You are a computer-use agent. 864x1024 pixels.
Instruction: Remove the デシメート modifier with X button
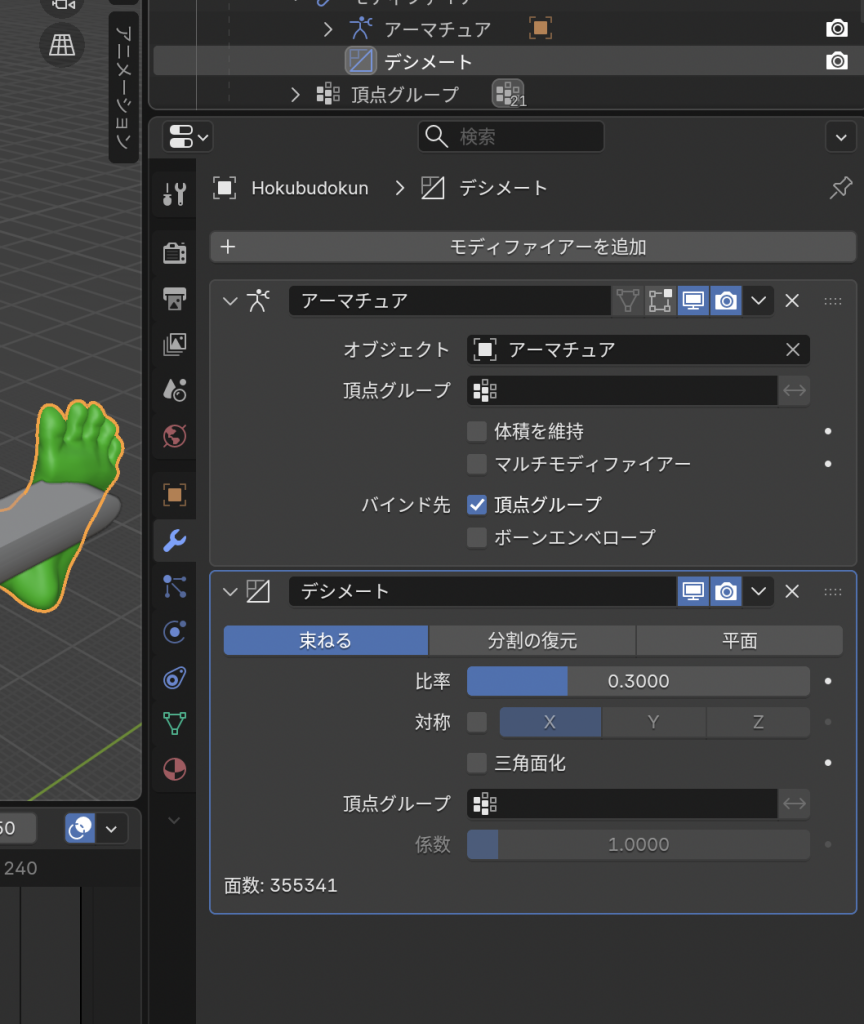792,592
